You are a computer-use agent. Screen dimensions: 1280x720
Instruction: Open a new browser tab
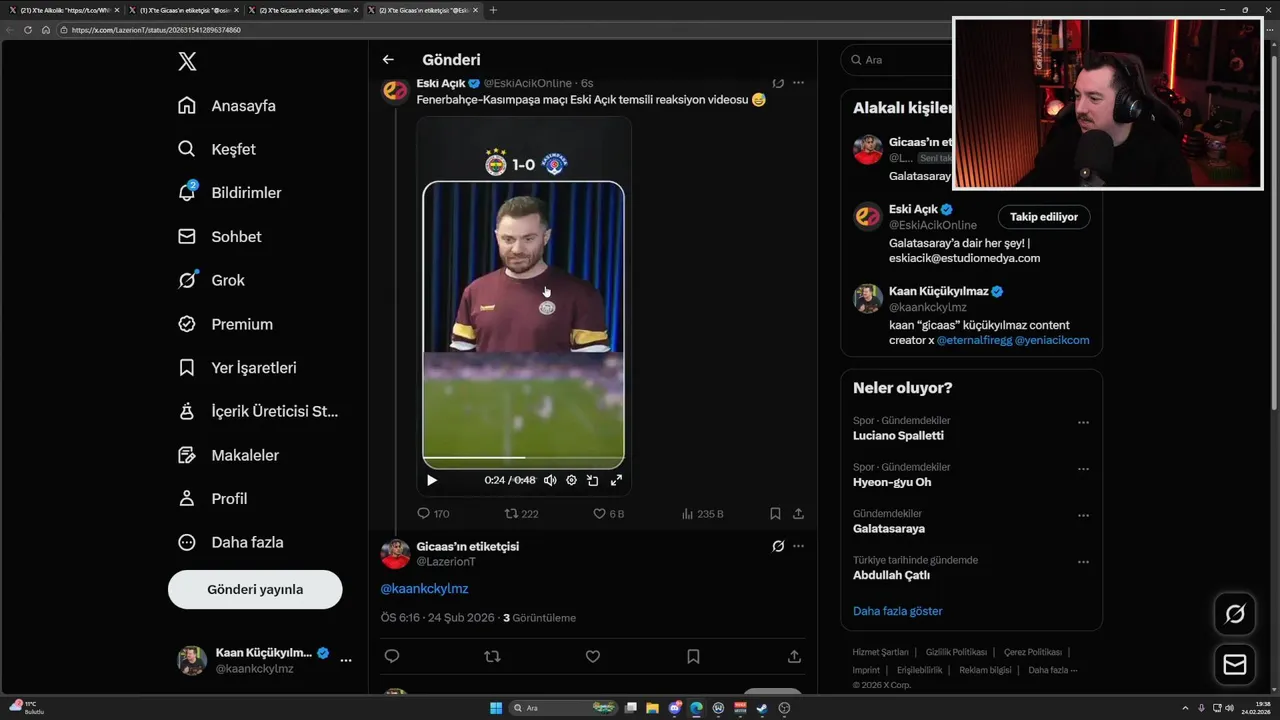click(493, 10)
